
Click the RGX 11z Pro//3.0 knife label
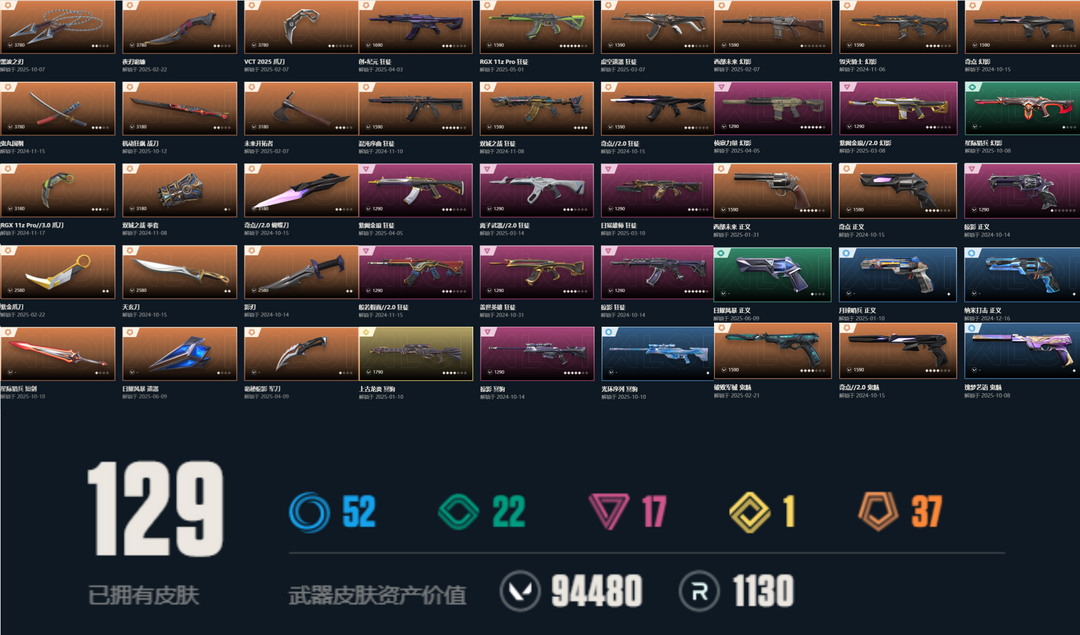(x=32, y=225)
